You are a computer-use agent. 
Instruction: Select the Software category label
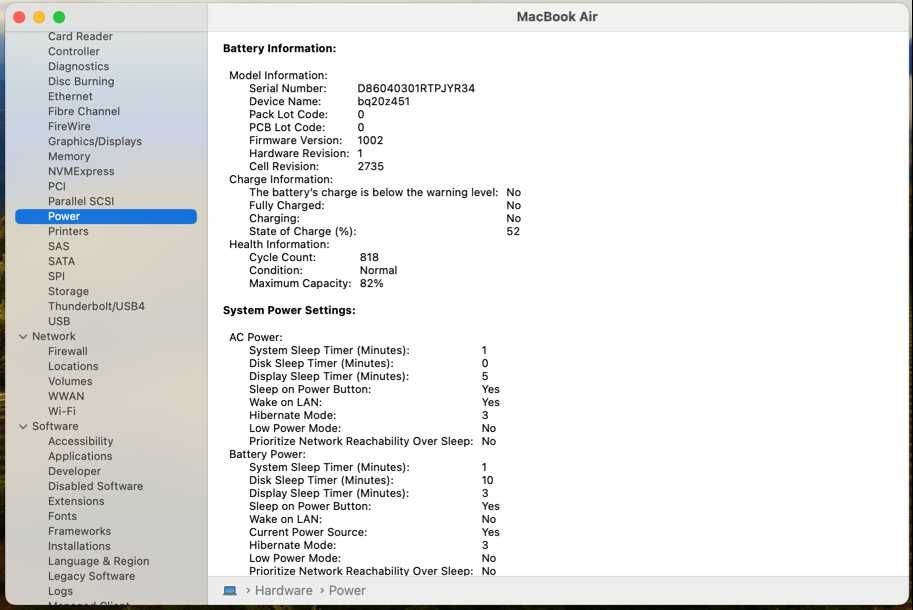pos(55,426)
